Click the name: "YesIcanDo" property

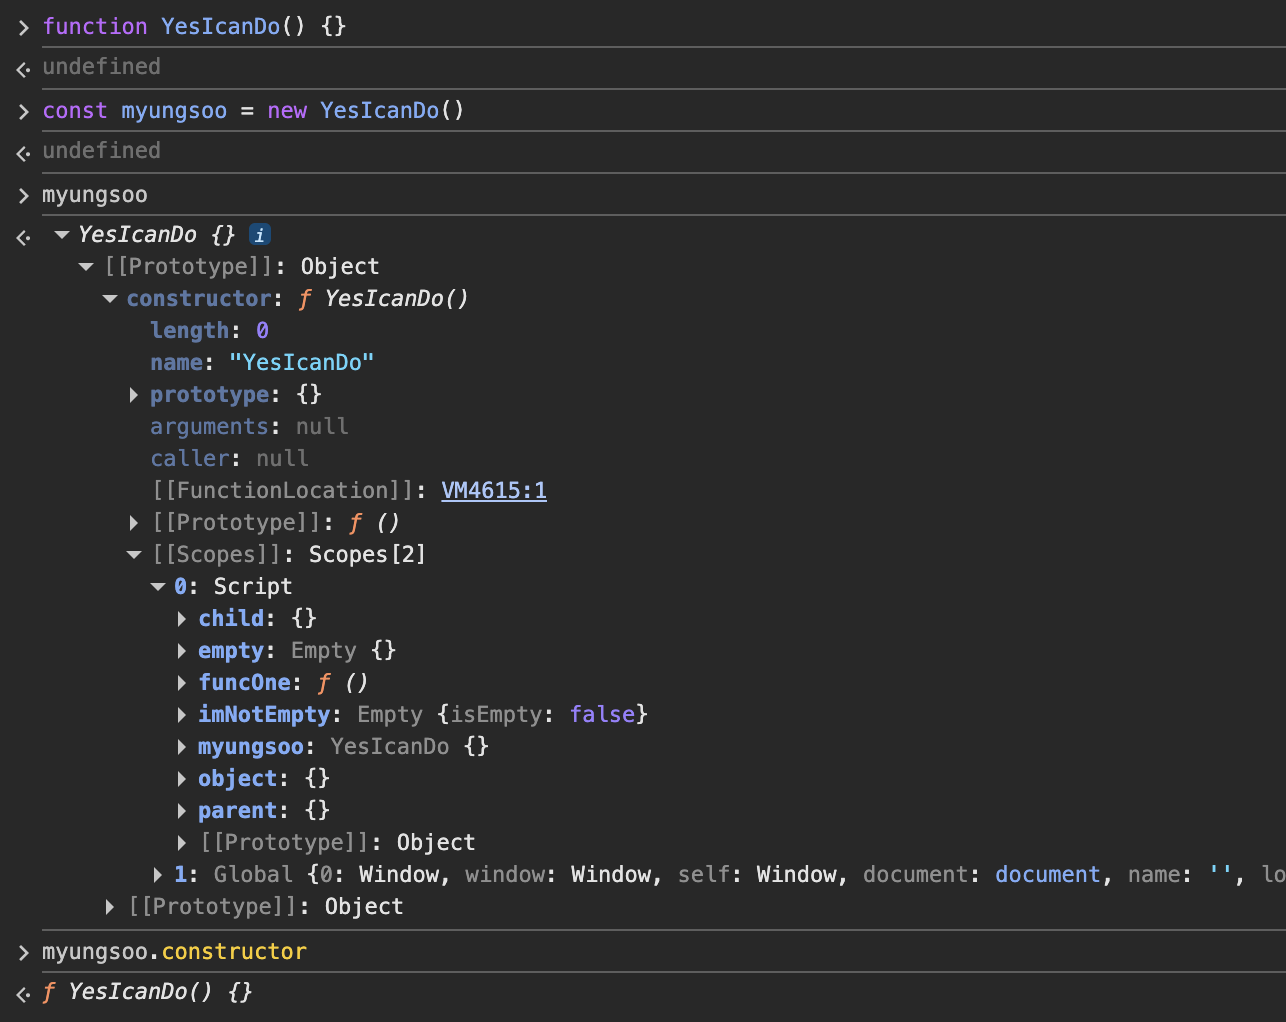coord(262,363)
